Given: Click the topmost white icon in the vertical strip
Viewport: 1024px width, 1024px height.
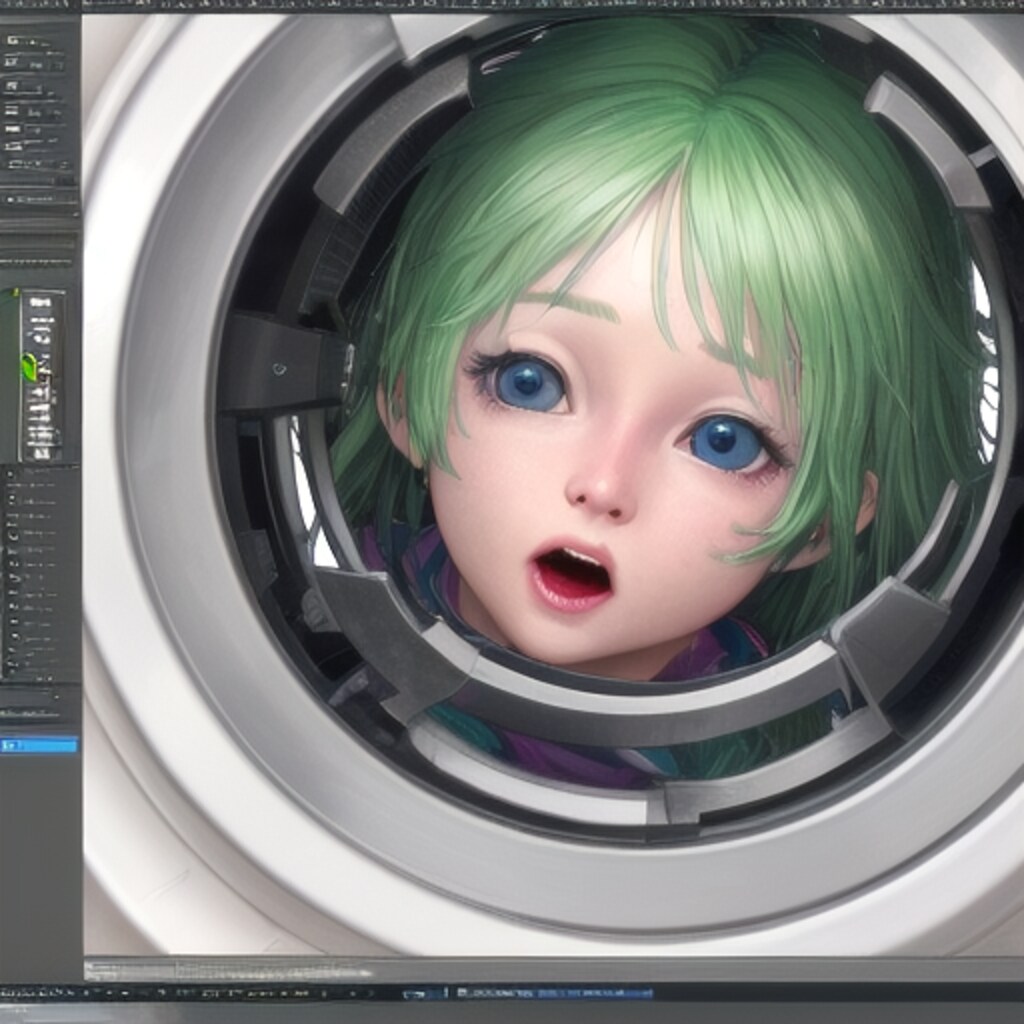Looking at the screenshot, I should point(40,303).
